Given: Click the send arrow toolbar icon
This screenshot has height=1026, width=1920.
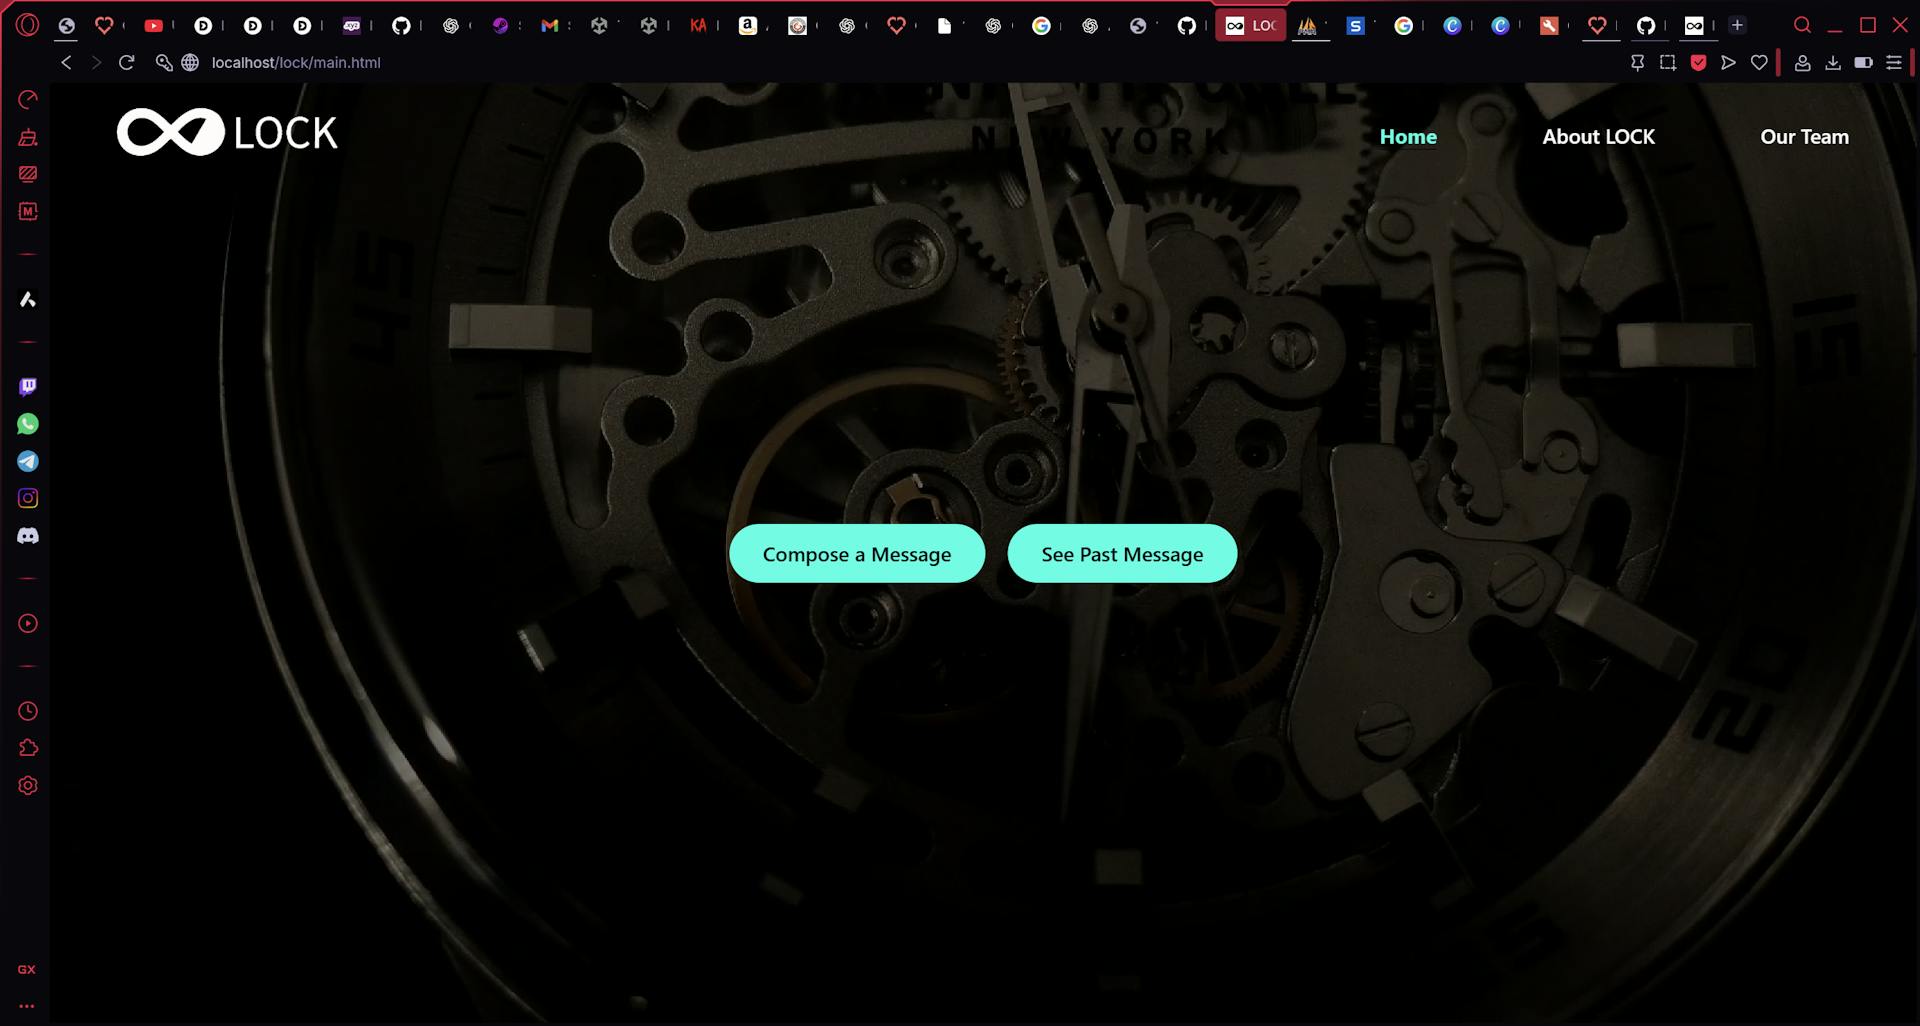Looking at the screenshot, I should 1728,62.
